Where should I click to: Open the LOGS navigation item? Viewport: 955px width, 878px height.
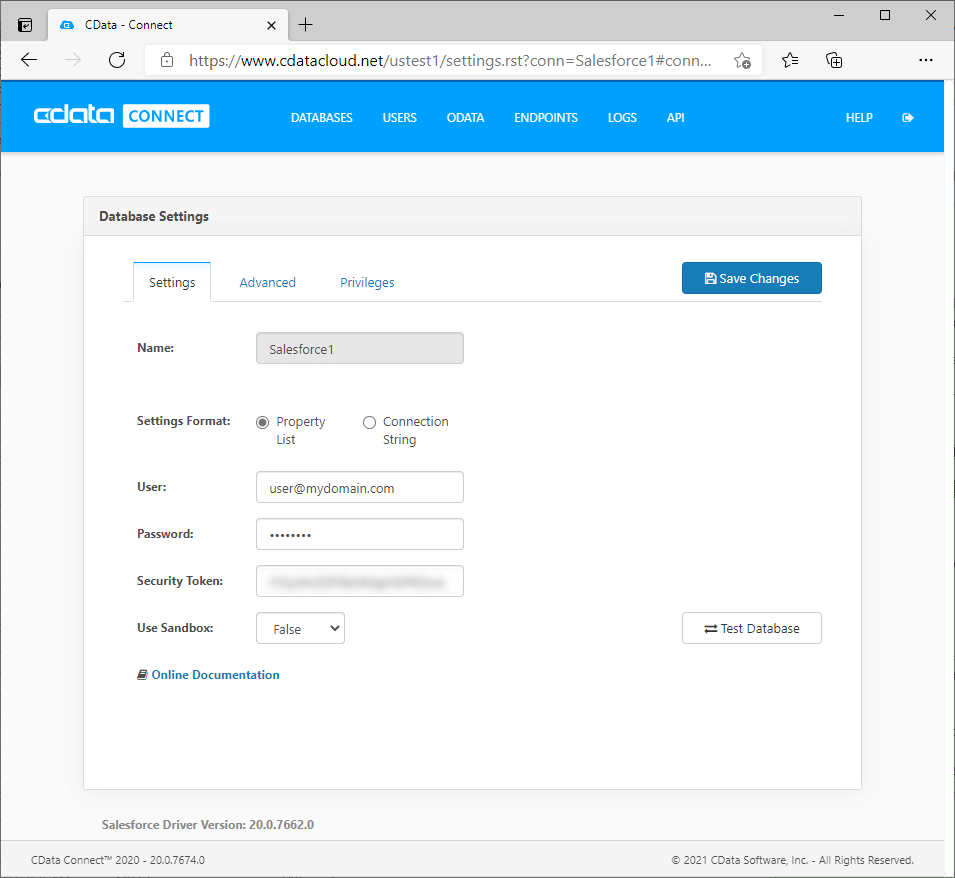pyautogui.click(x=622, y=117)
